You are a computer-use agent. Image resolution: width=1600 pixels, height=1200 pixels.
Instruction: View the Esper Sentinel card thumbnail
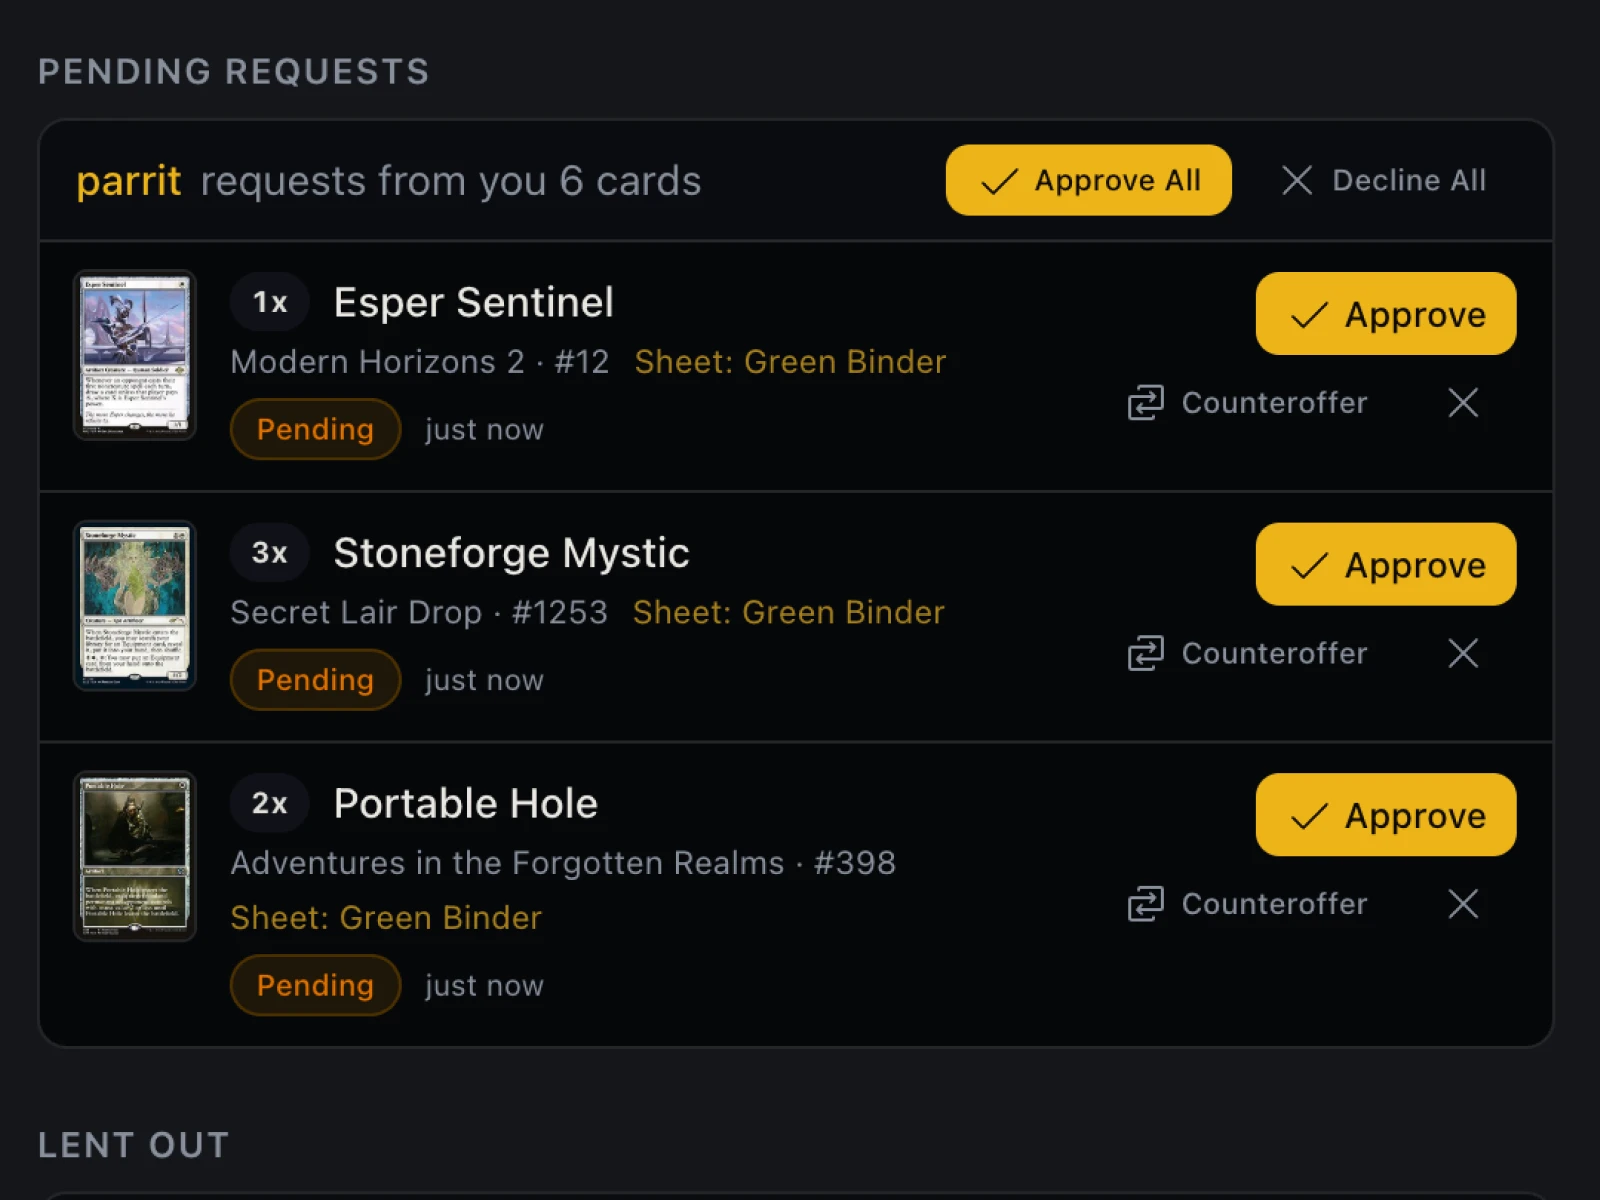135,355
